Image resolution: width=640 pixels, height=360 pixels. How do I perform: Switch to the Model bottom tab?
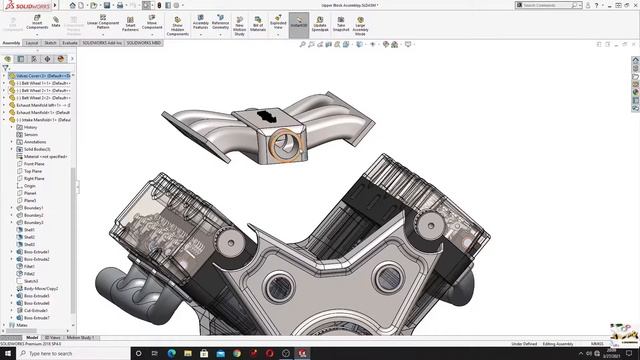click(32, 338)
